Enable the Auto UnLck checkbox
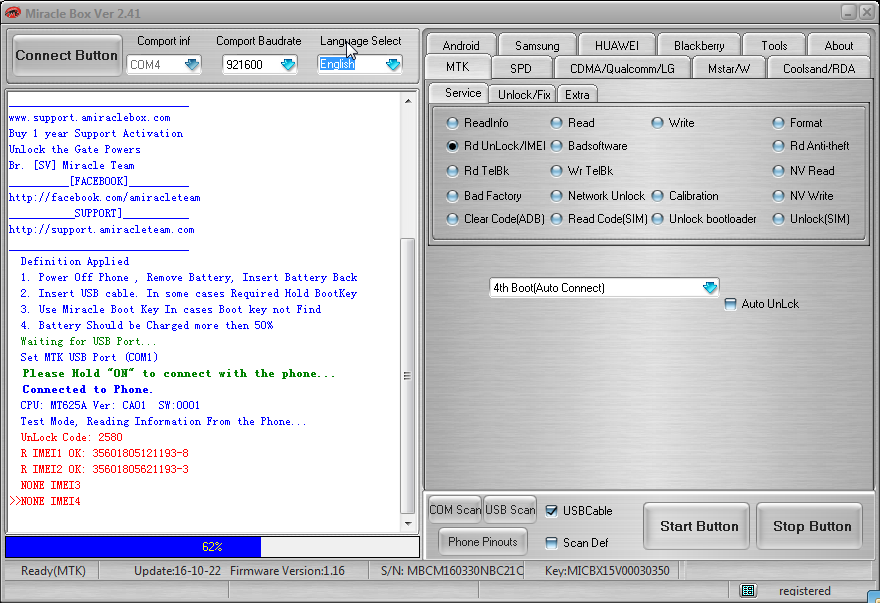This screenshot has width=880, height=603. pos(730,304)
